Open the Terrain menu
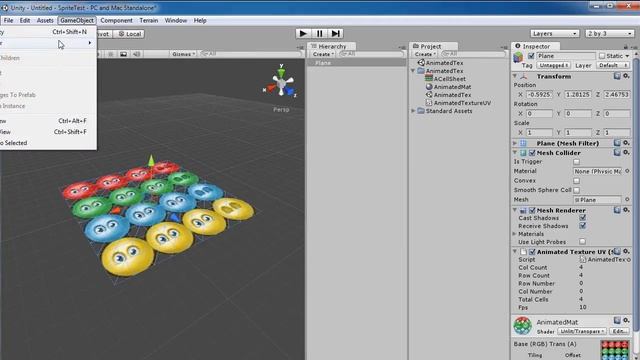This screenshot has height=360, width=640. [149, 20]
